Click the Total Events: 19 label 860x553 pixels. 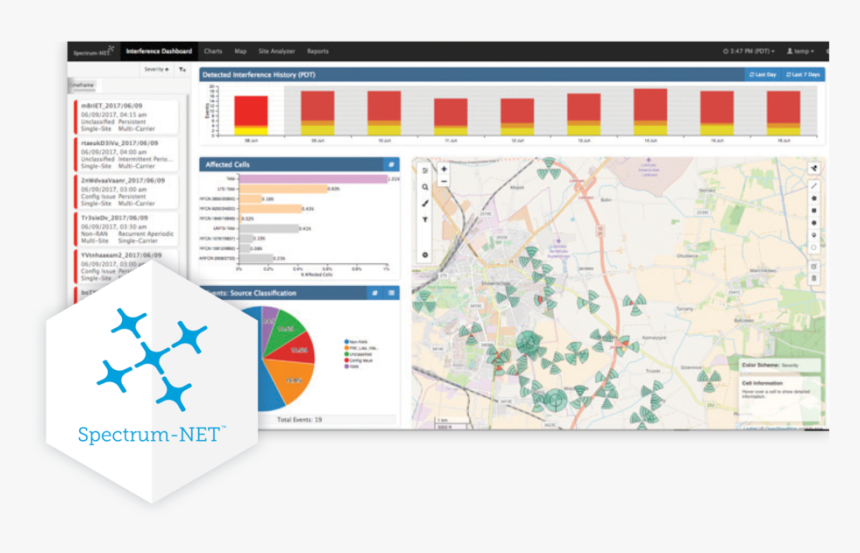[299, 420]
